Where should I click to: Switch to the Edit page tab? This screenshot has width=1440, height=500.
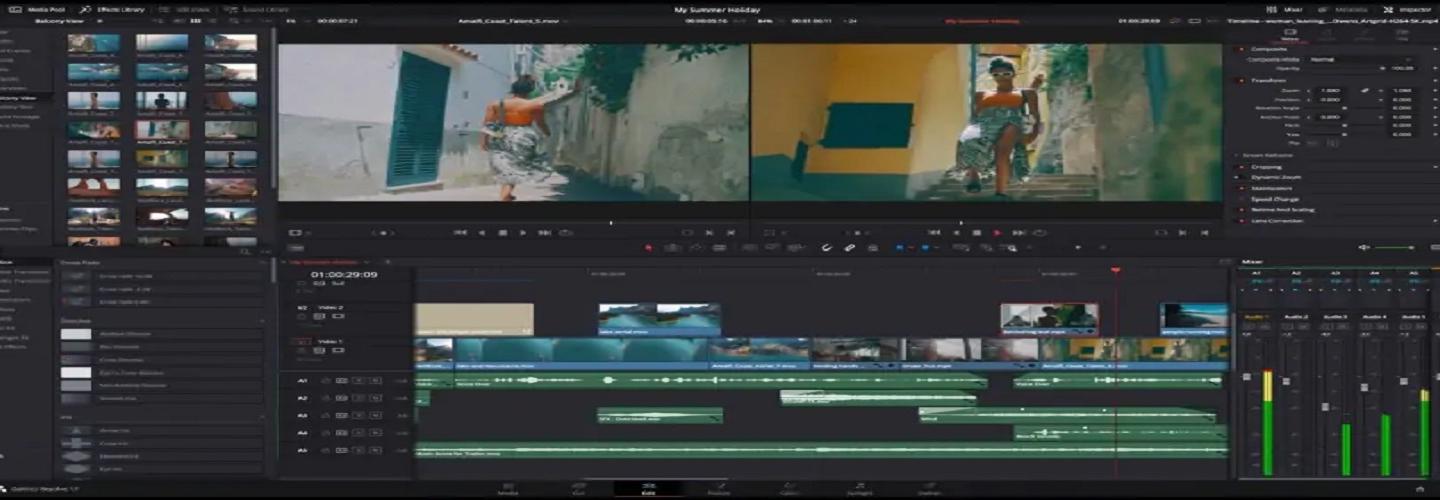648,489
